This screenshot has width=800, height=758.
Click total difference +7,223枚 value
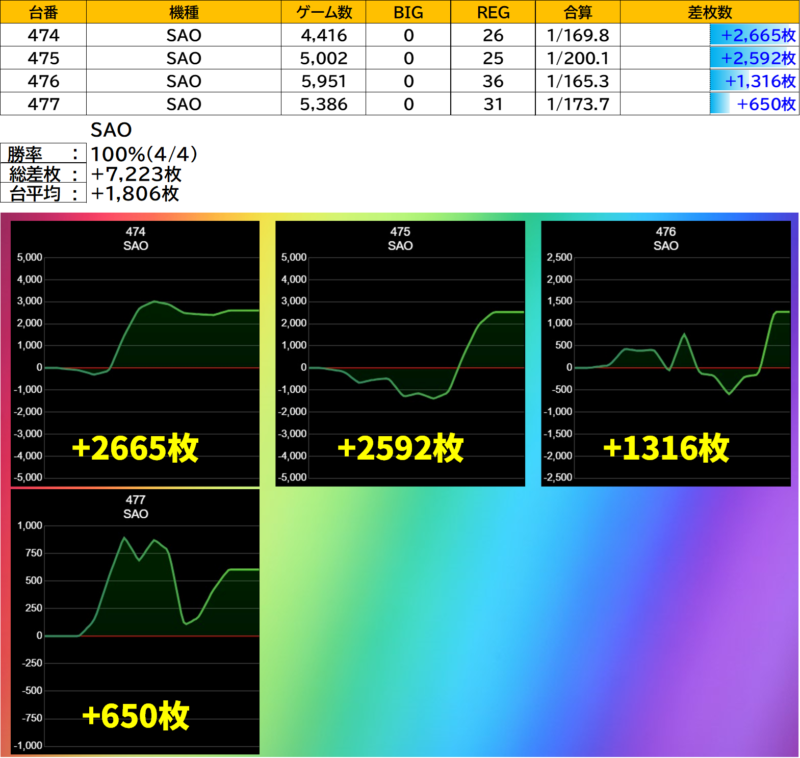(x=136, y=174)
